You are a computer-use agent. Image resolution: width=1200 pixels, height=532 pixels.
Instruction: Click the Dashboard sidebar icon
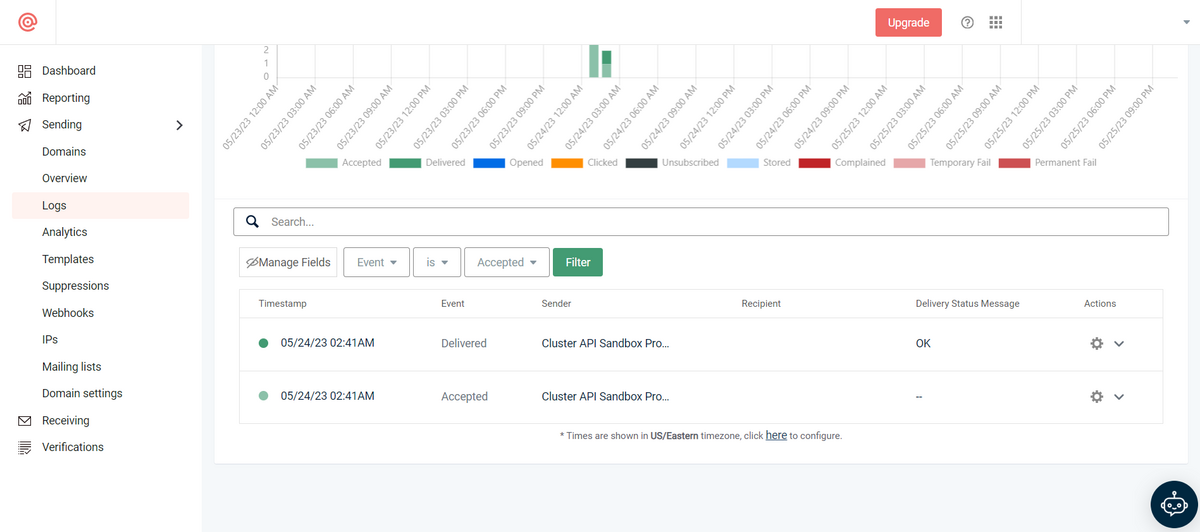click(x=25, y=71)
